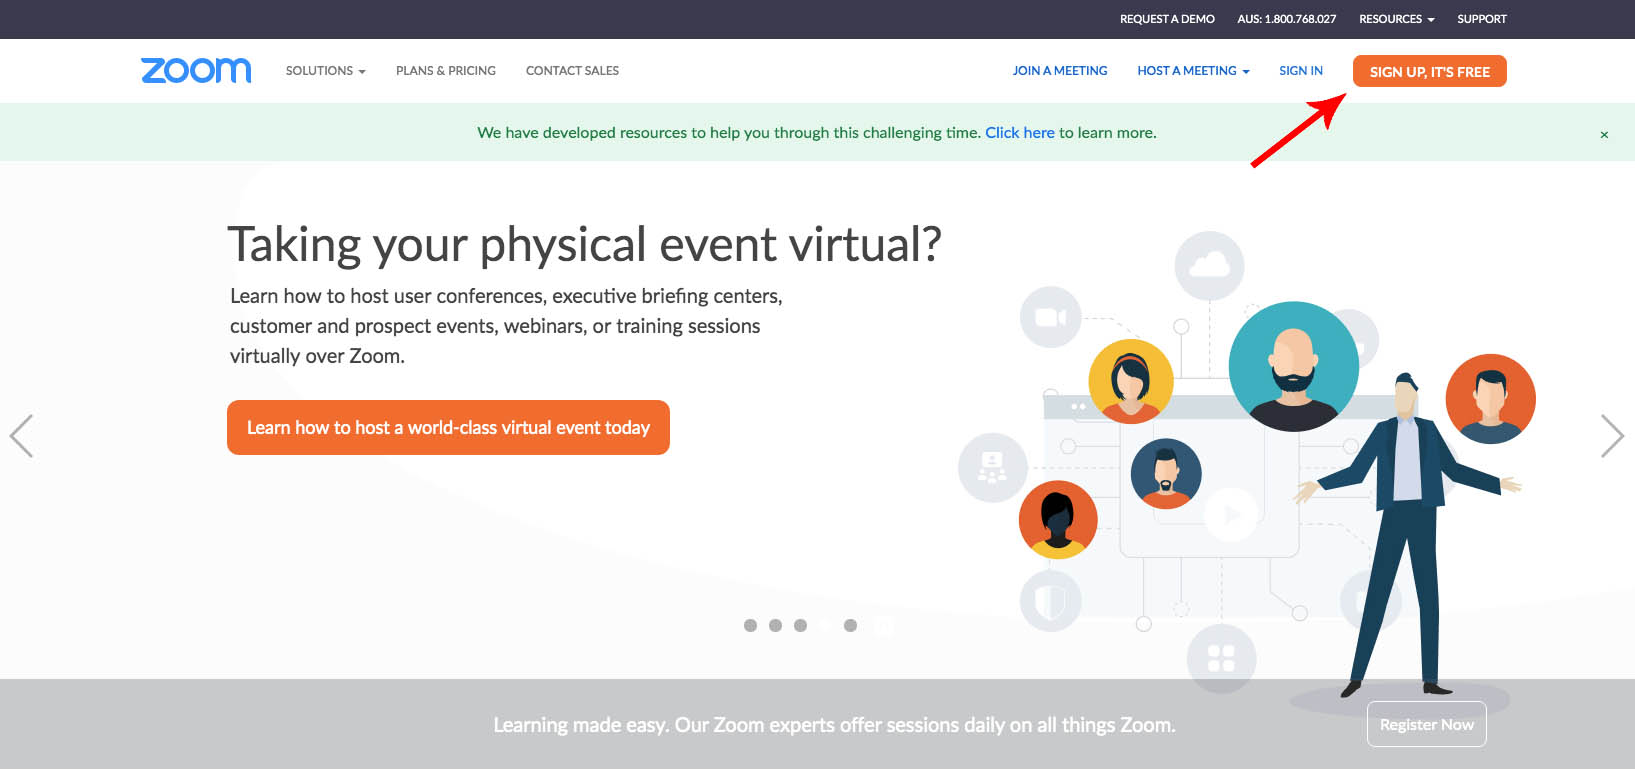Follow the 'Click here' banner link
The image size is (1635, 770).
tap(1020, 132)
